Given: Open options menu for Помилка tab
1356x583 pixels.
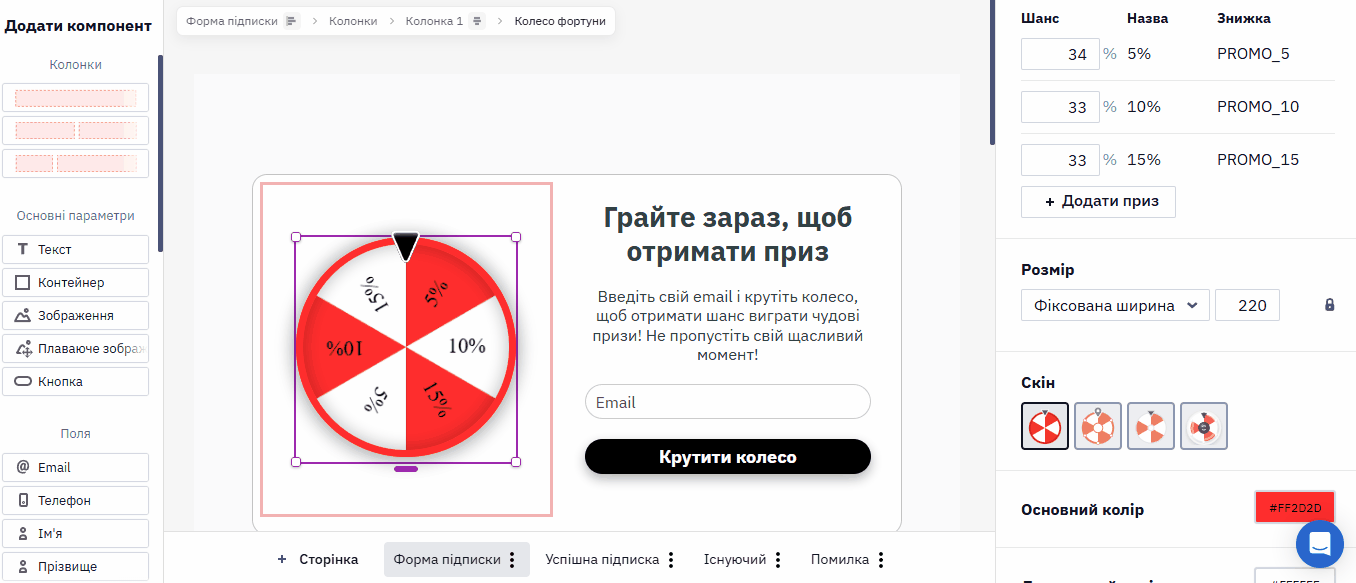Looking at the screenshot, I should (881, 560).
